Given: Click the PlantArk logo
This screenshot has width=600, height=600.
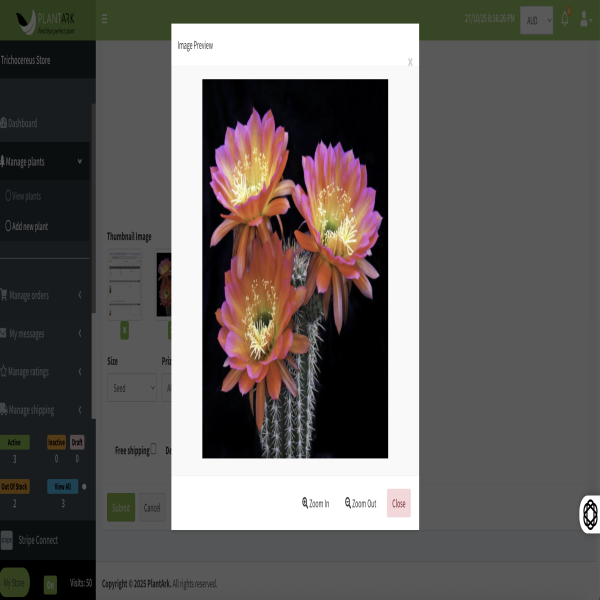Looking at the screenshot, I should point(48,19).
